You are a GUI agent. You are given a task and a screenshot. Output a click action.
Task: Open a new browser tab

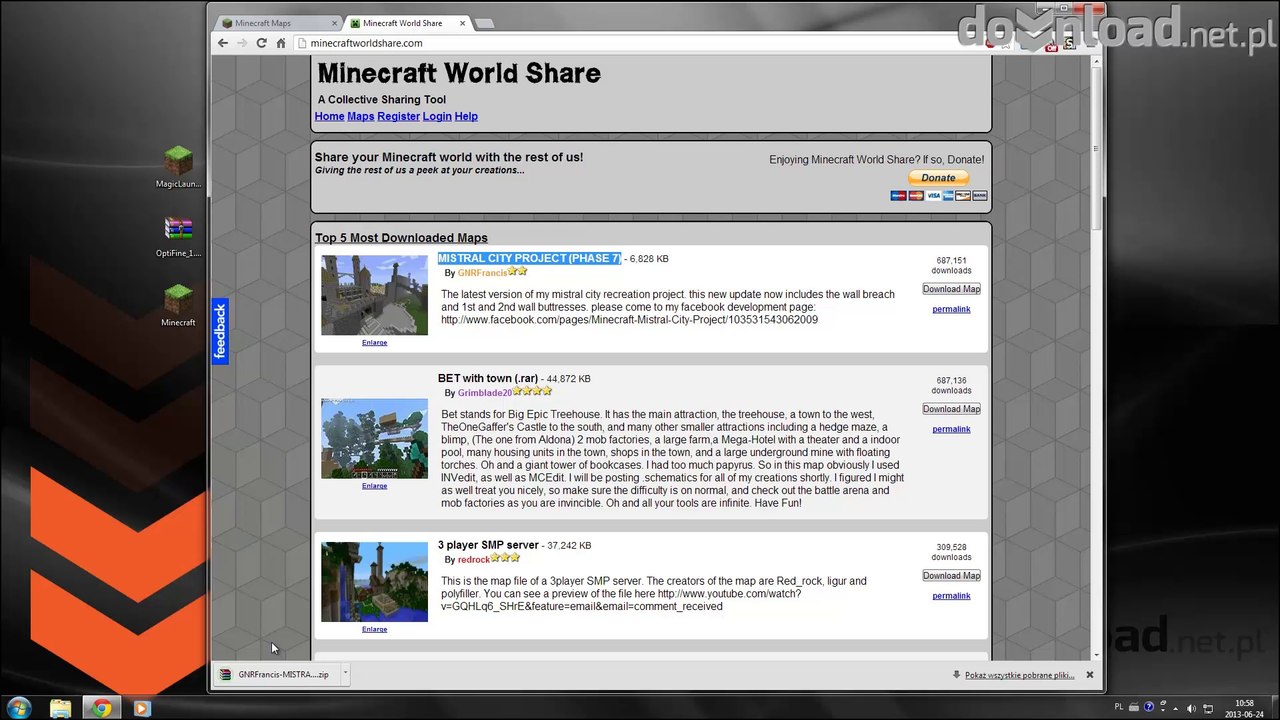tap(484, 23)
